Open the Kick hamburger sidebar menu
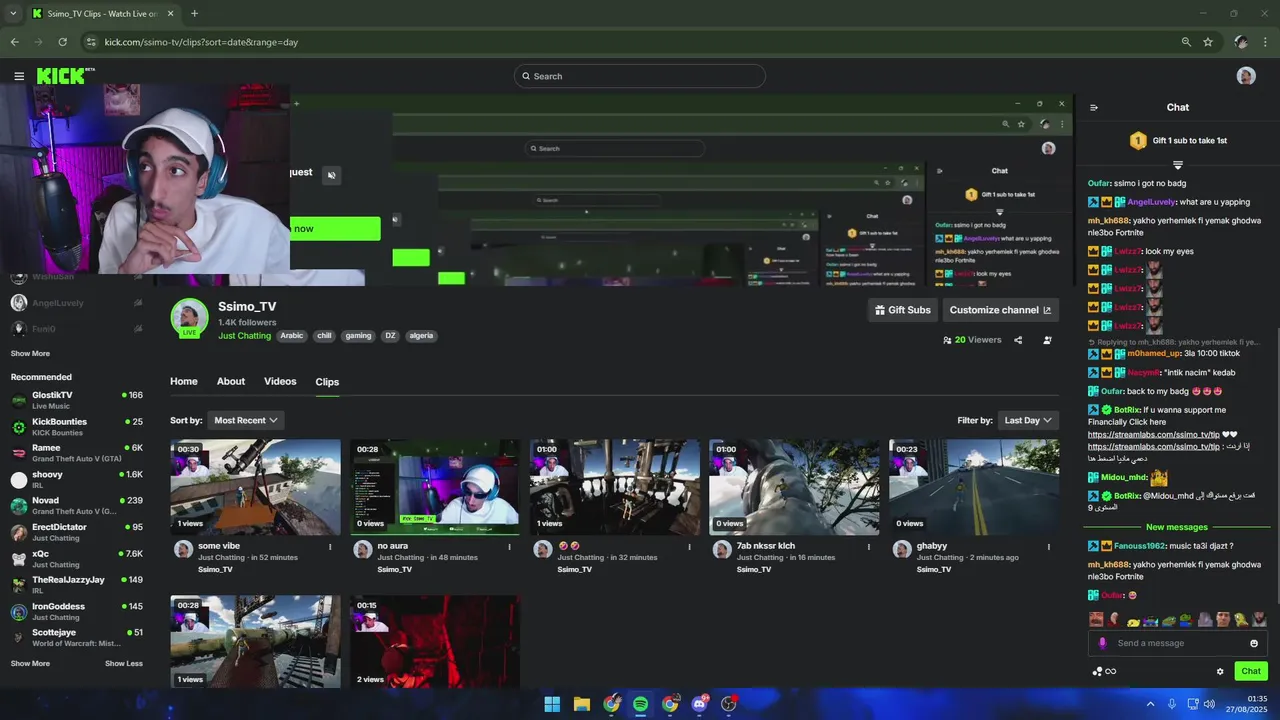1280x720 pixels. pos(19,76)
